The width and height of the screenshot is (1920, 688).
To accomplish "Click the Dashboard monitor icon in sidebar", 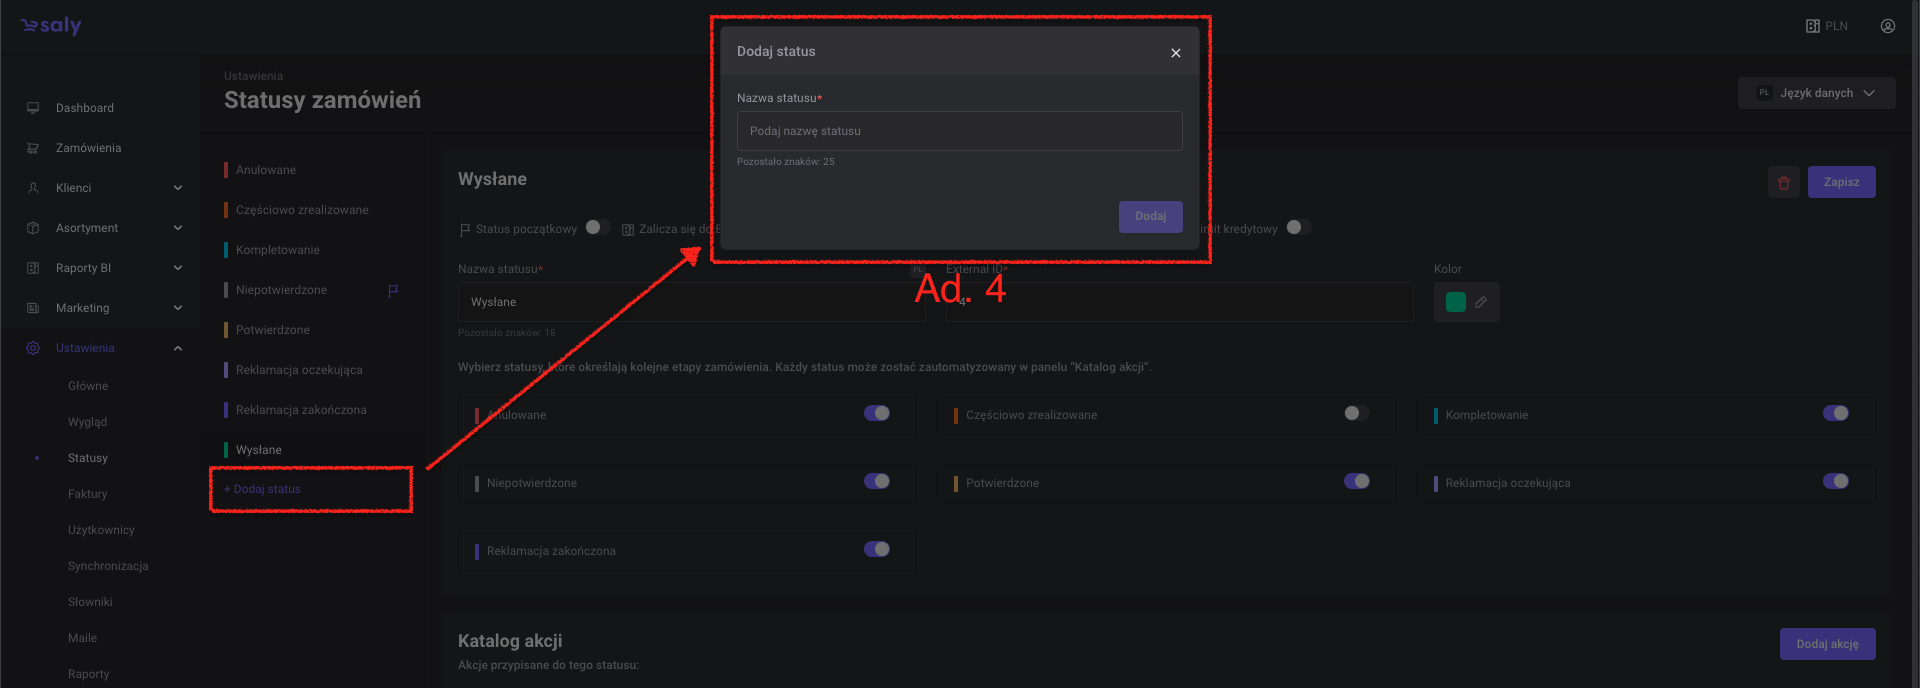I will point(33,108).
